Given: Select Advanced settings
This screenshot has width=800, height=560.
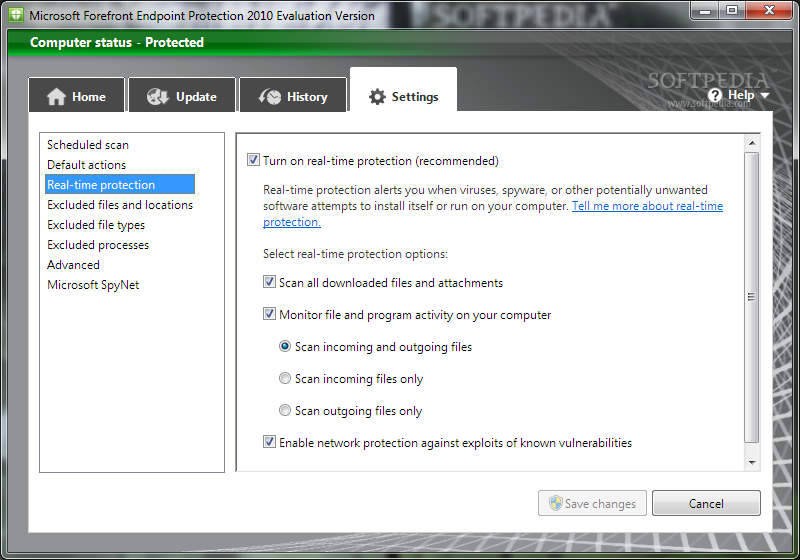Looking at the screenshot, I should pyautogui.click(x=73, y=265).
